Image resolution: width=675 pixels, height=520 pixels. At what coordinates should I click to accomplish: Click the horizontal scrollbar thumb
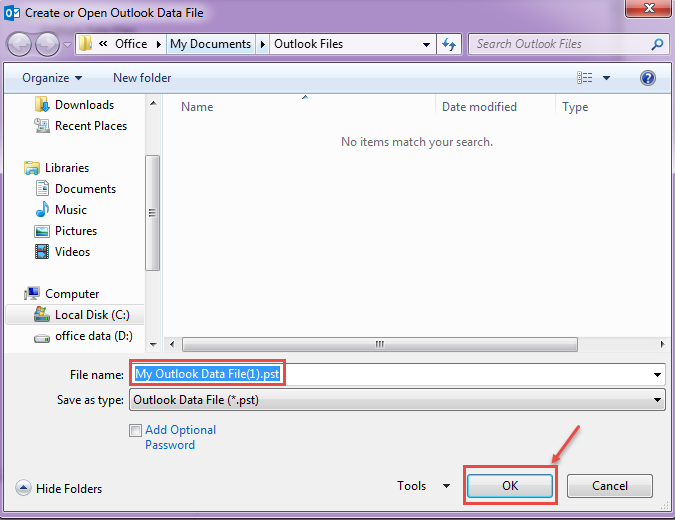point(380,344)
